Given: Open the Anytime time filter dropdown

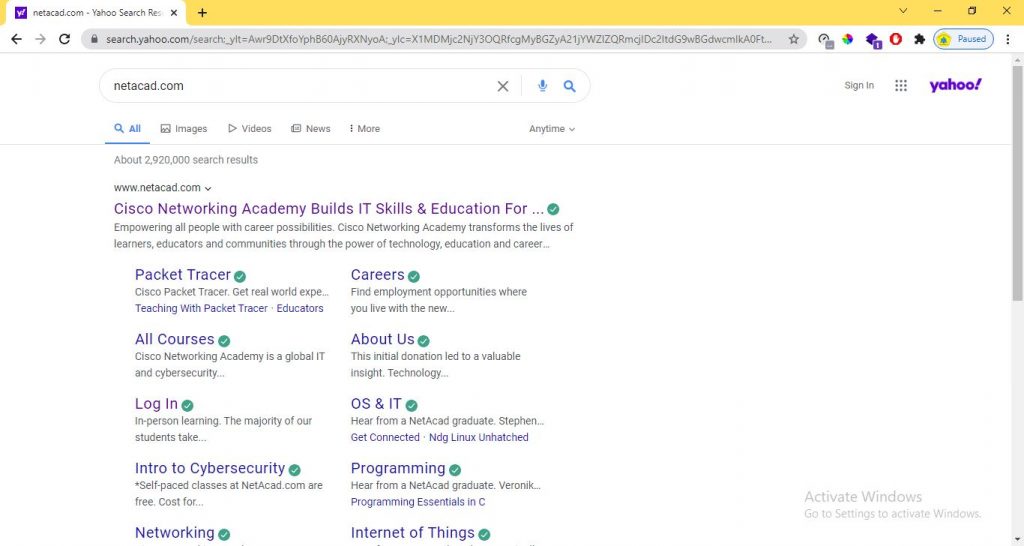Looking at the screenshot, I should coord(552,129).
